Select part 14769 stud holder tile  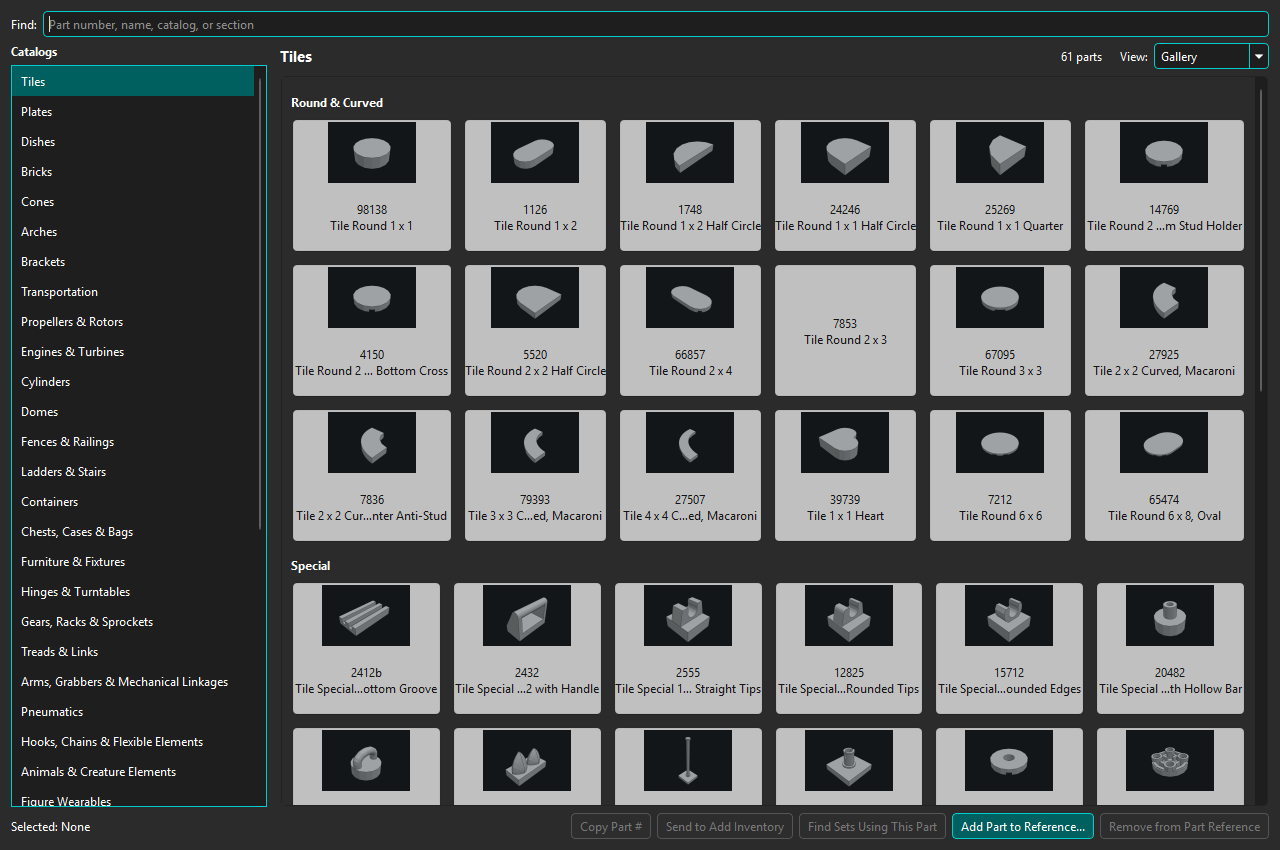pos(1164,185)
